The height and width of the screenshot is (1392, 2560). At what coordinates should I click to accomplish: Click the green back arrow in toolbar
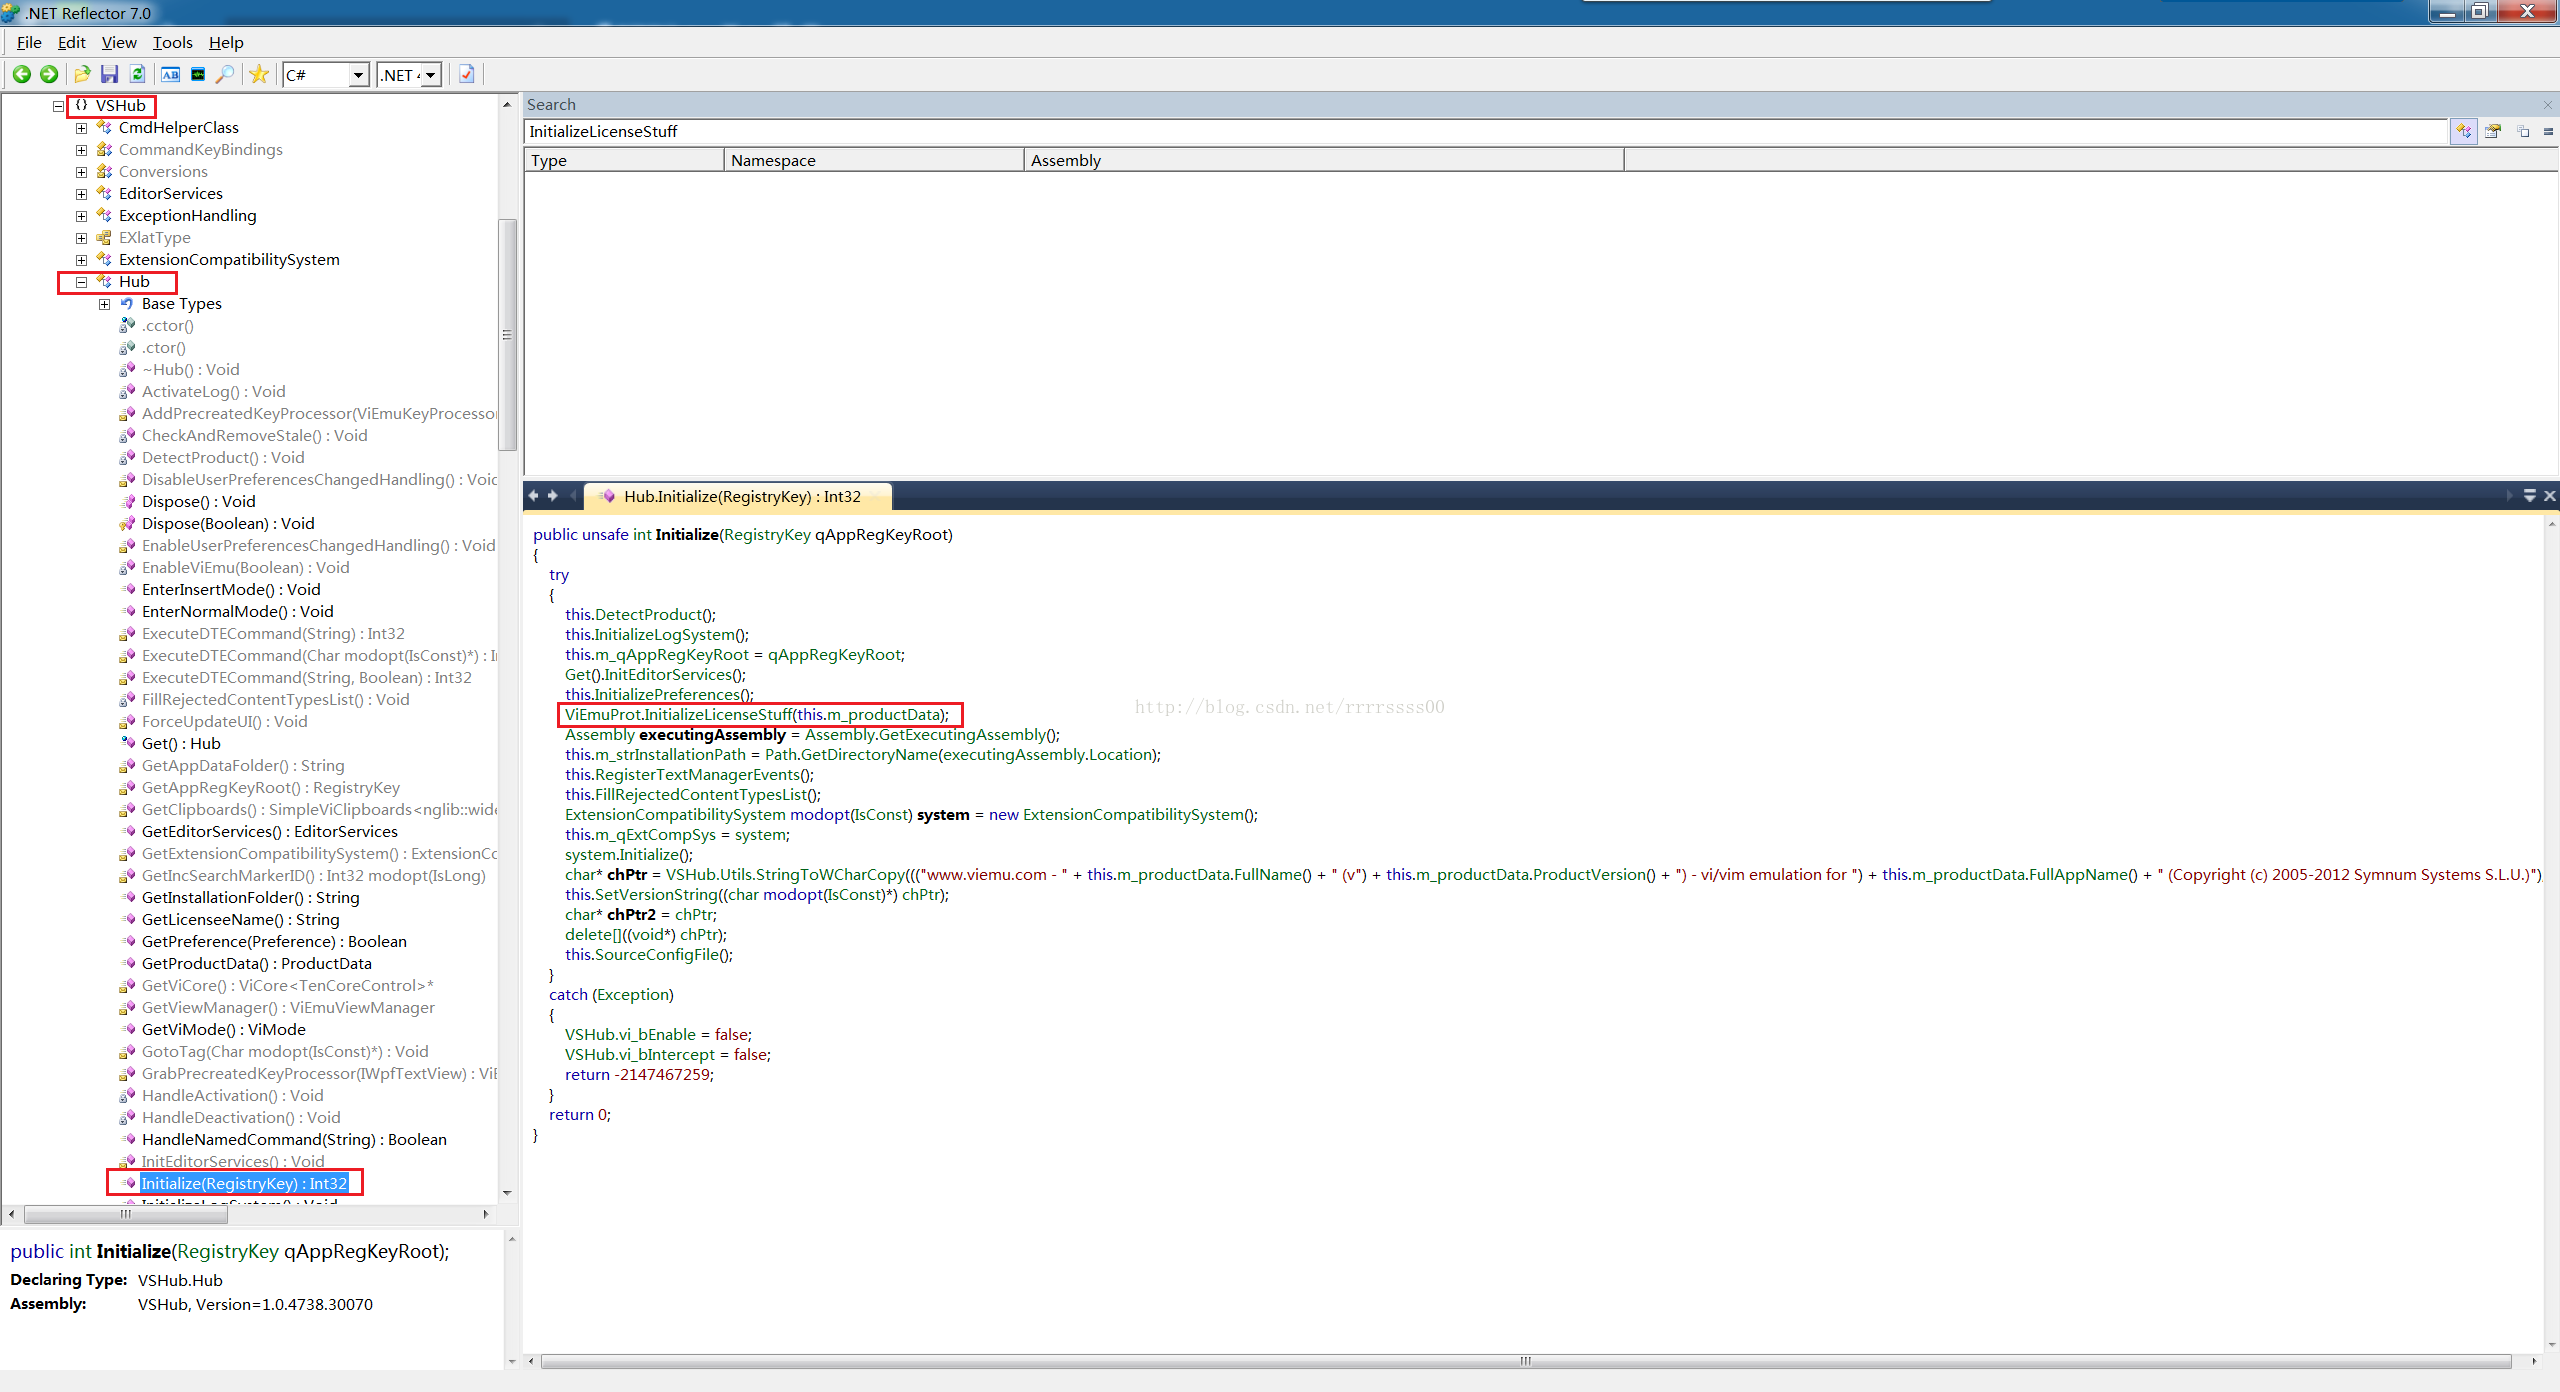point(21,74)
